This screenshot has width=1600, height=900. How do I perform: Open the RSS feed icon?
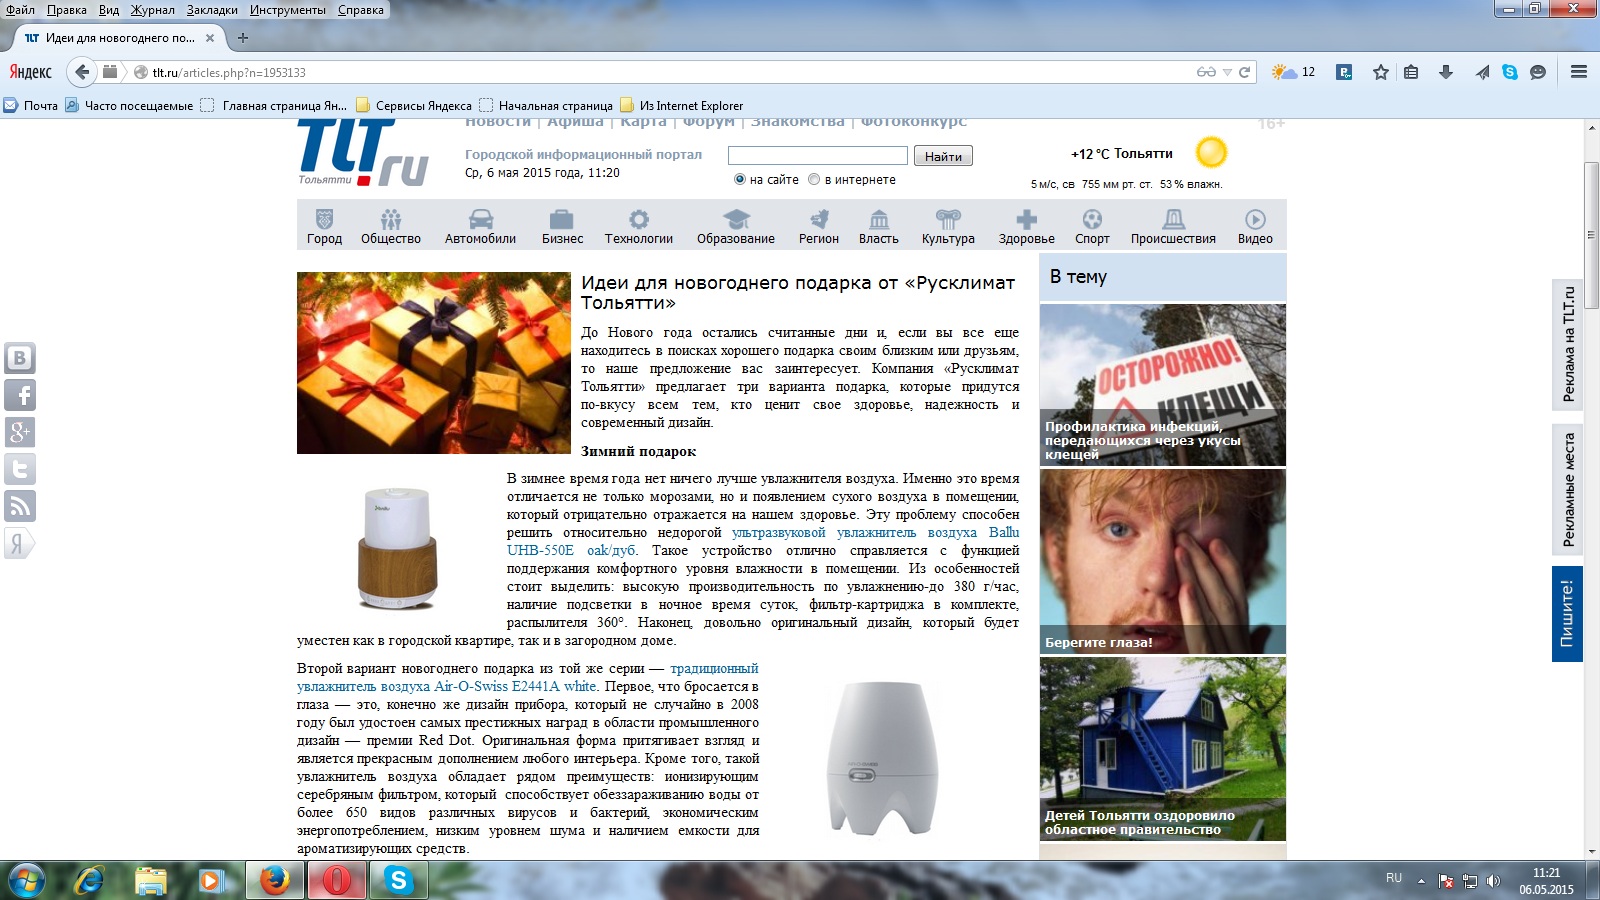(x=20, y=506)
